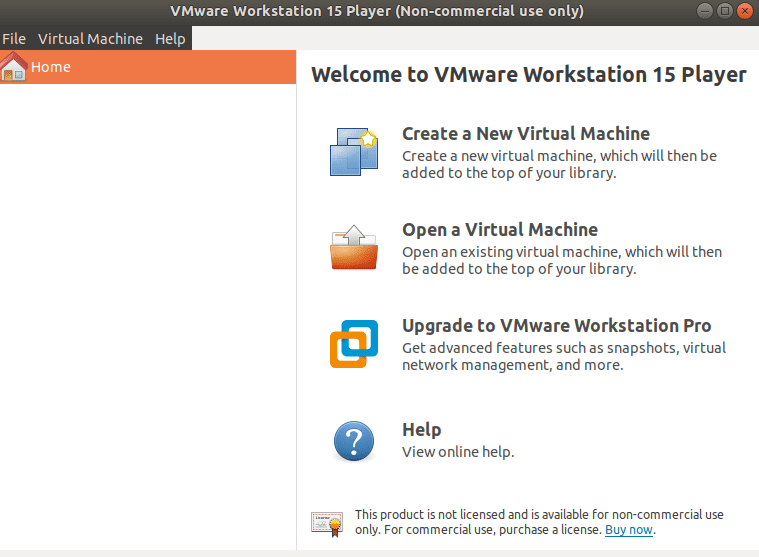Image resolution: width=759 pixels, height=557 pixels.
Task: Open the Virtual Machine menu
Action: pyautogui.click(x=91, y=39)
